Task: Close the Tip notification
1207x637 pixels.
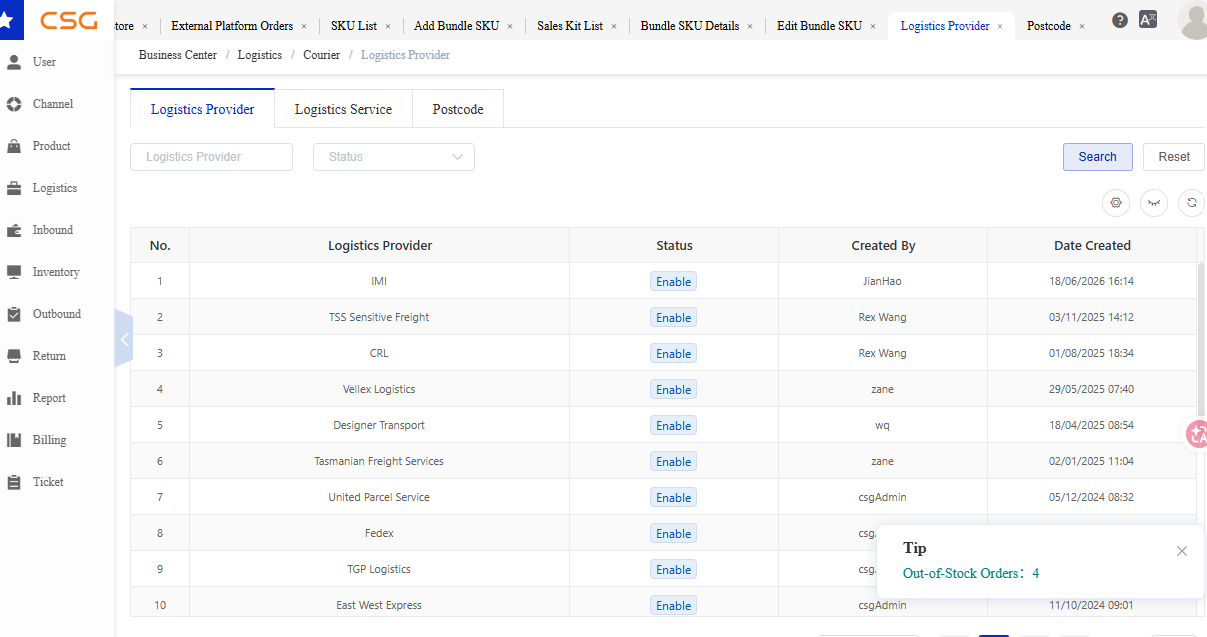Action: tap(1182, 551)
